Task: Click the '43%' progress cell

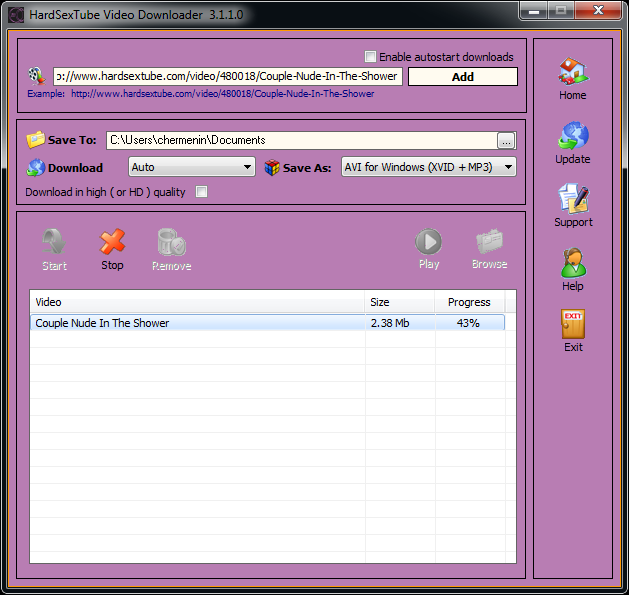Action: click(468, 323)
